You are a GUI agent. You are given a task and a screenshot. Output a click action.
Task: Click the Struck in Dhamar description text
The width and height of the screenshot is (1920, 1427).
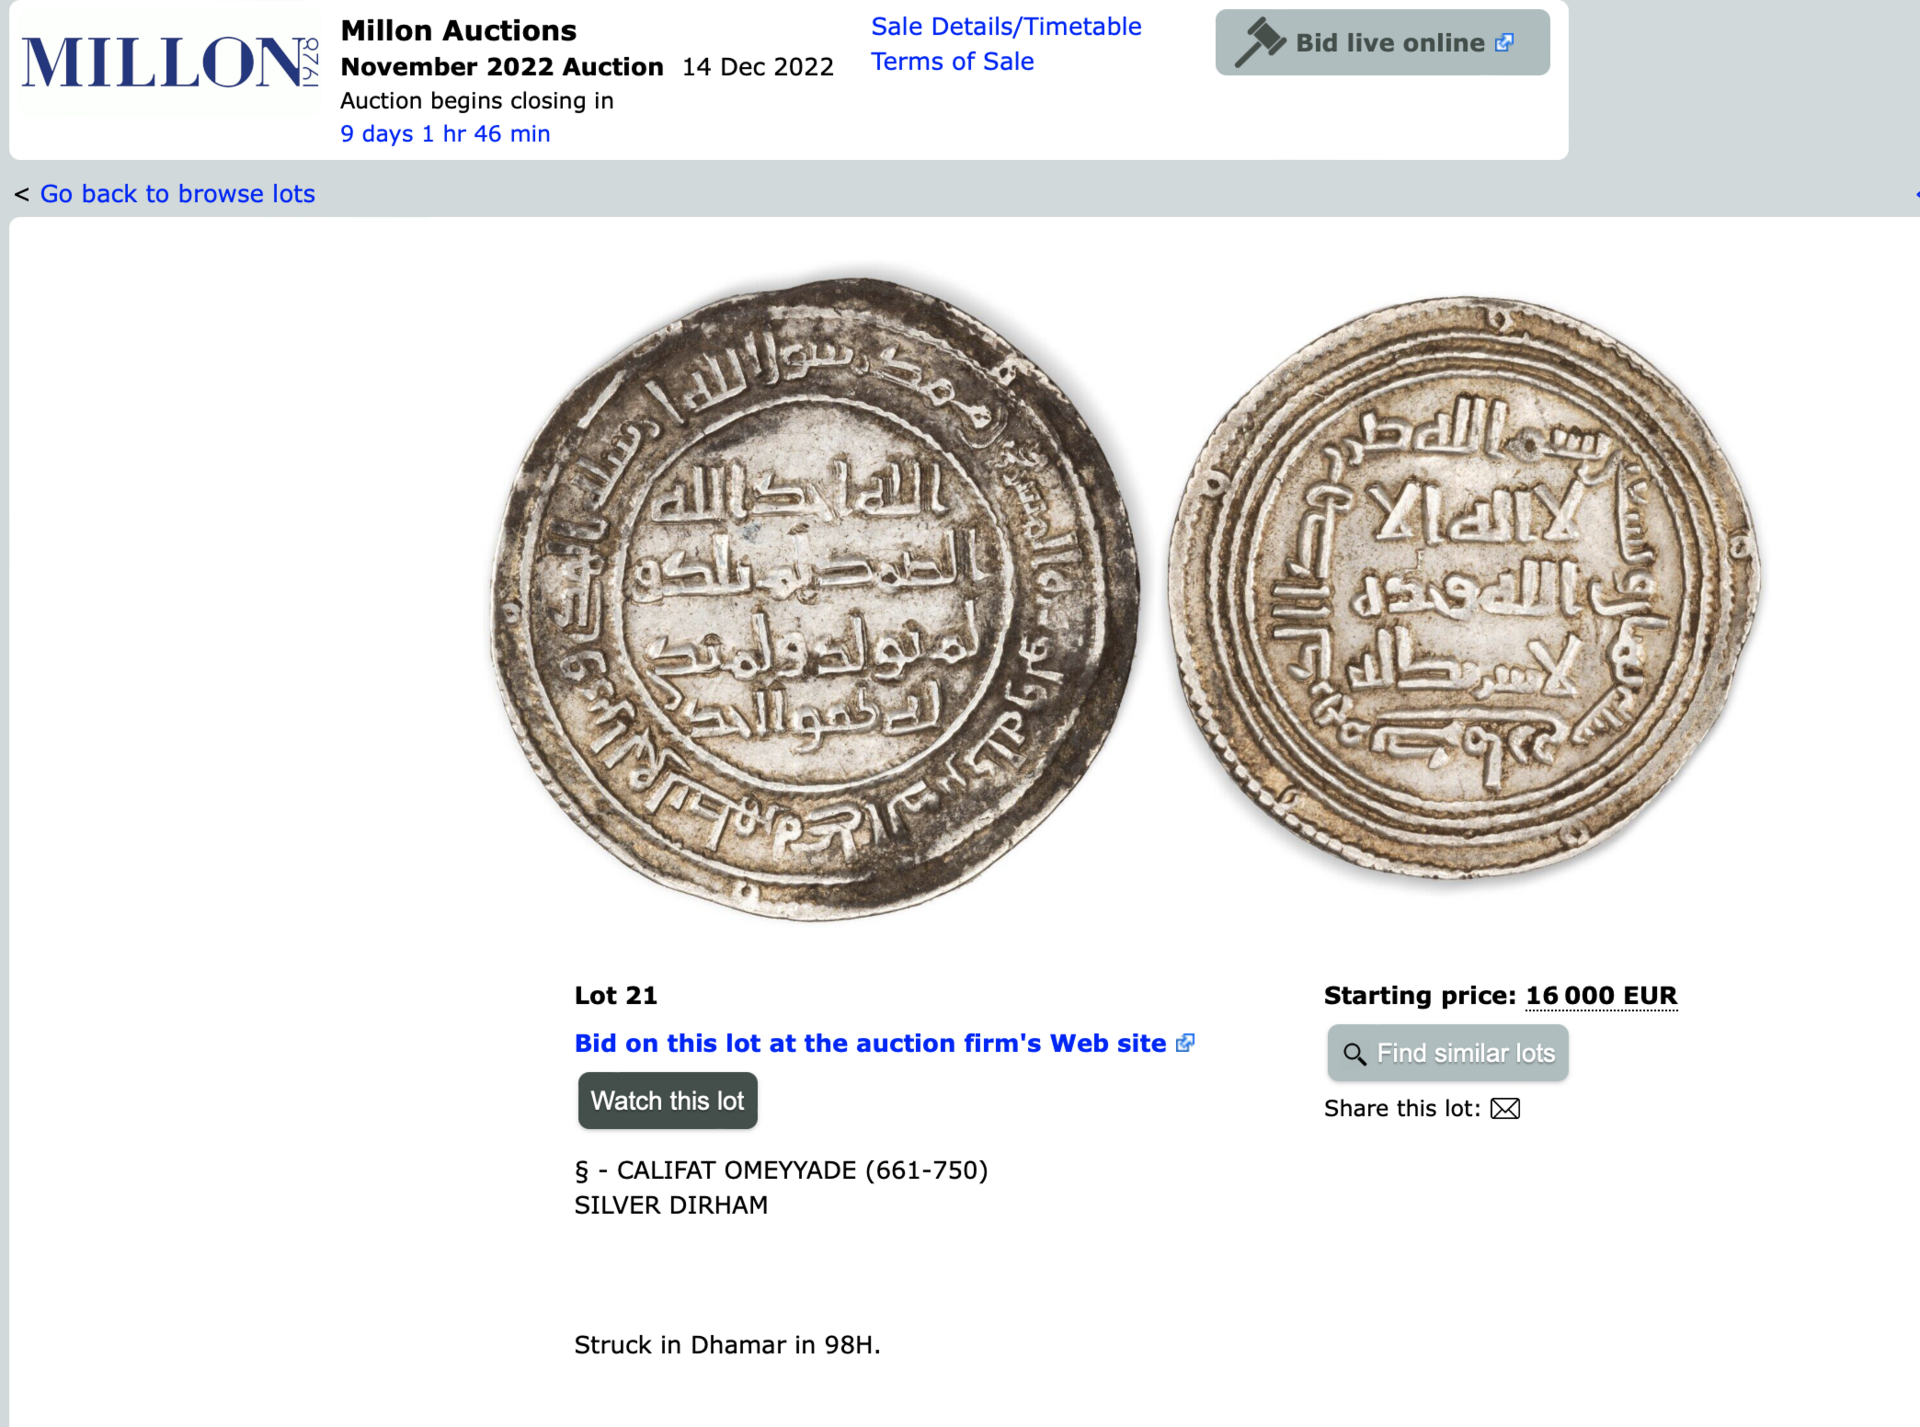coord(727,1345)
